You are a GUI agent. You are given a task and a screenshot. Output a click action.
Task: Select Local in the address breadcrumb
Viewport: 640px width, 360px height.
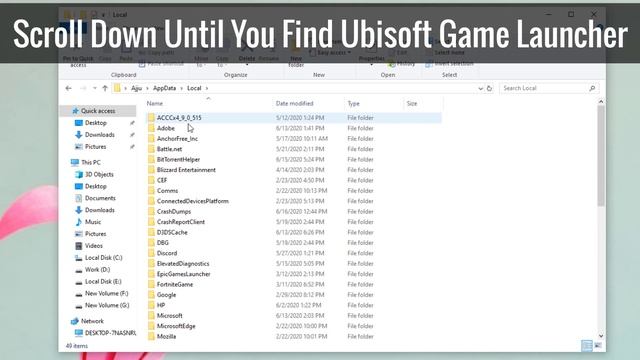click(x=194, y=88)
